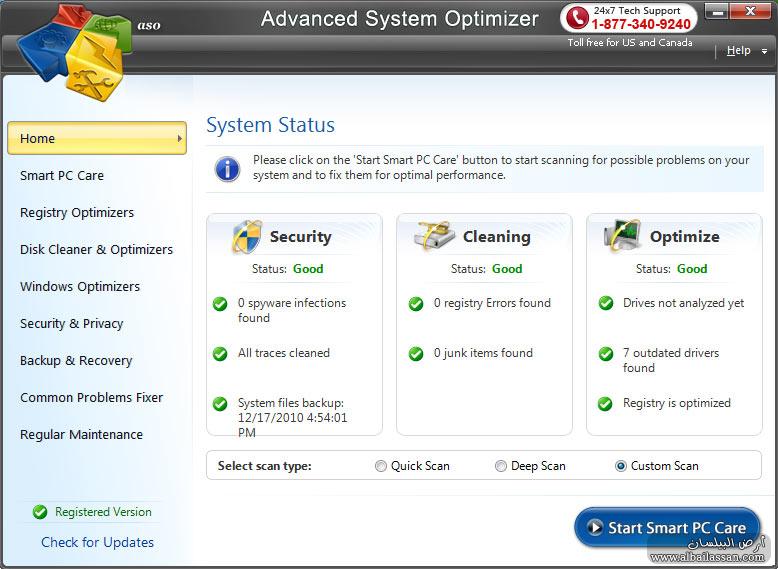Close the Advanced System Optimizer window
Screen dimensions: 778x569
point(750,11)
